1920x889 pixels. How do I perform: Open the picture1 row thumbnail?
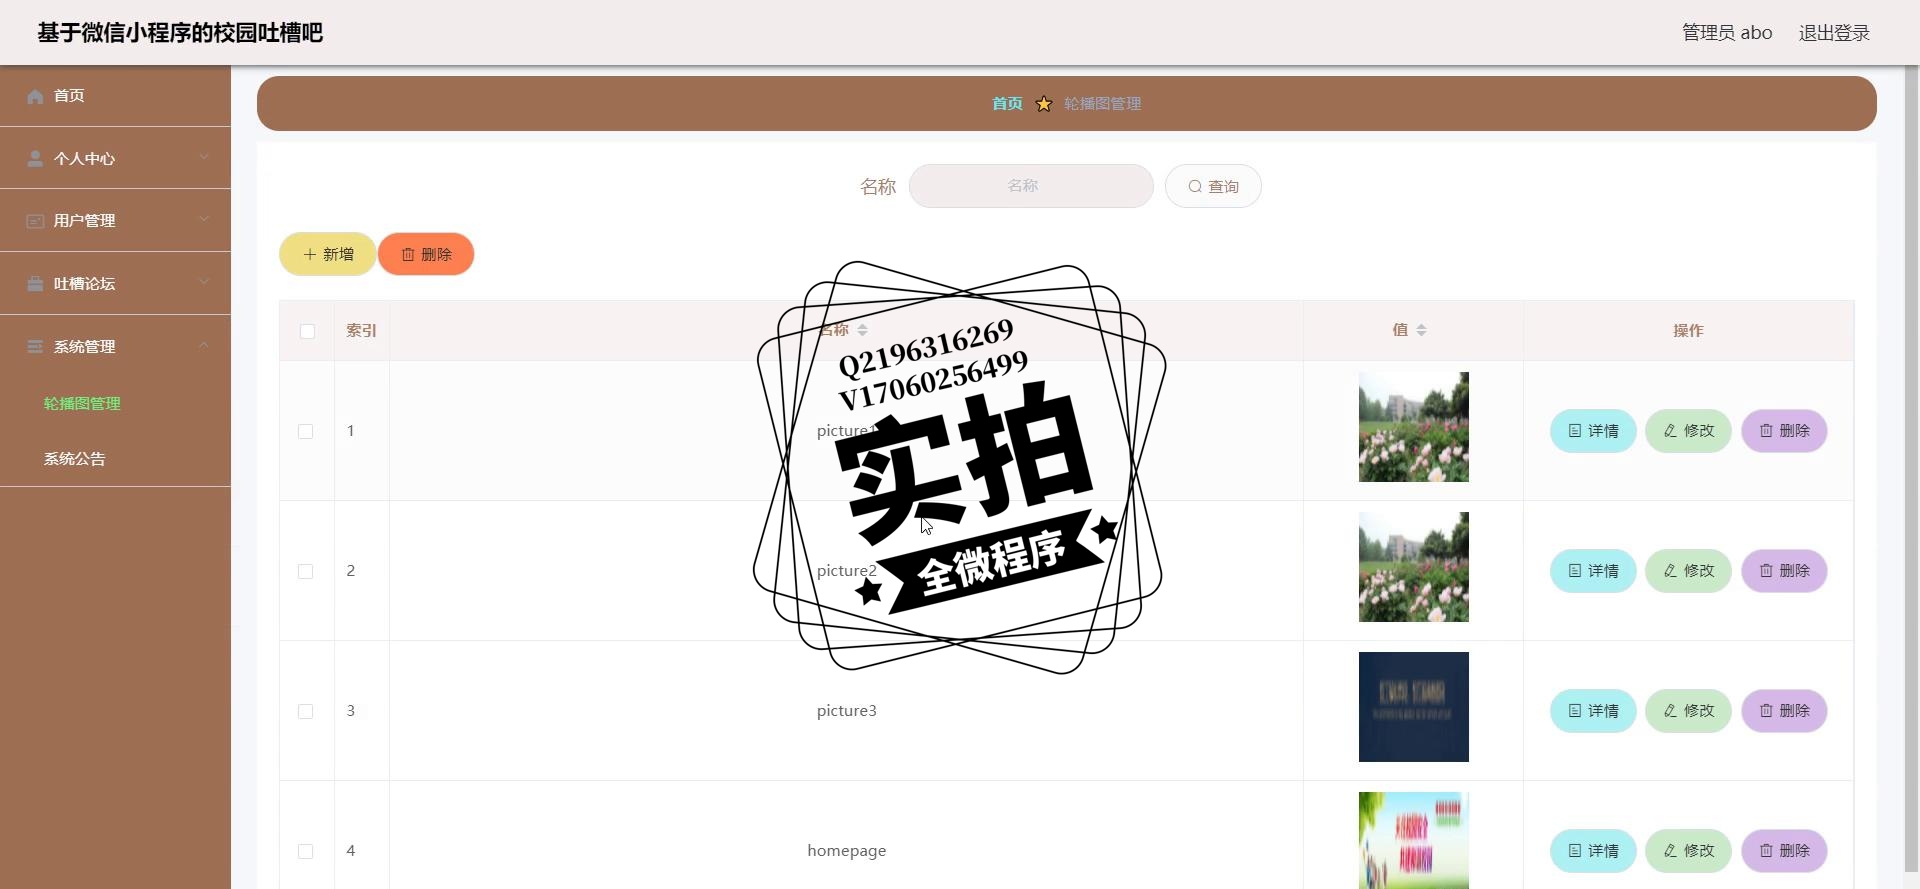(1414, 427)
